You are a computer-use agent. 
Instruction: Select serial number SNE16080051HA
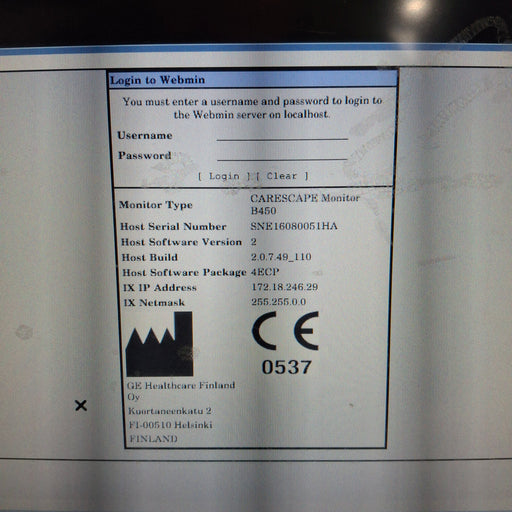[294, 226]
